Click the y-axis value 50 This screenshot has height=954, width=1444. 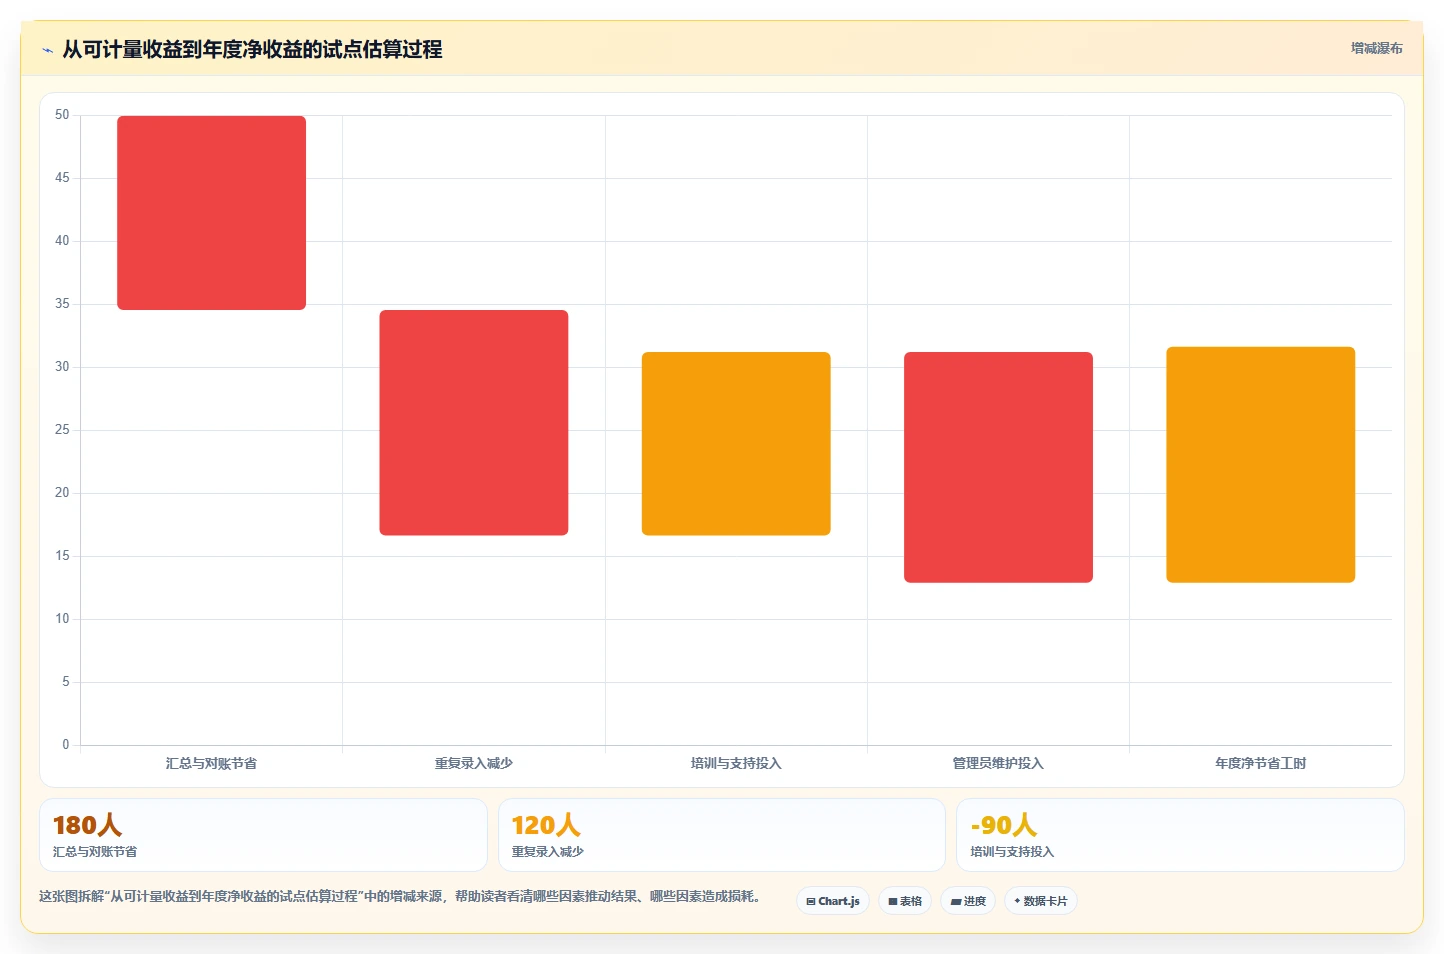62,115
